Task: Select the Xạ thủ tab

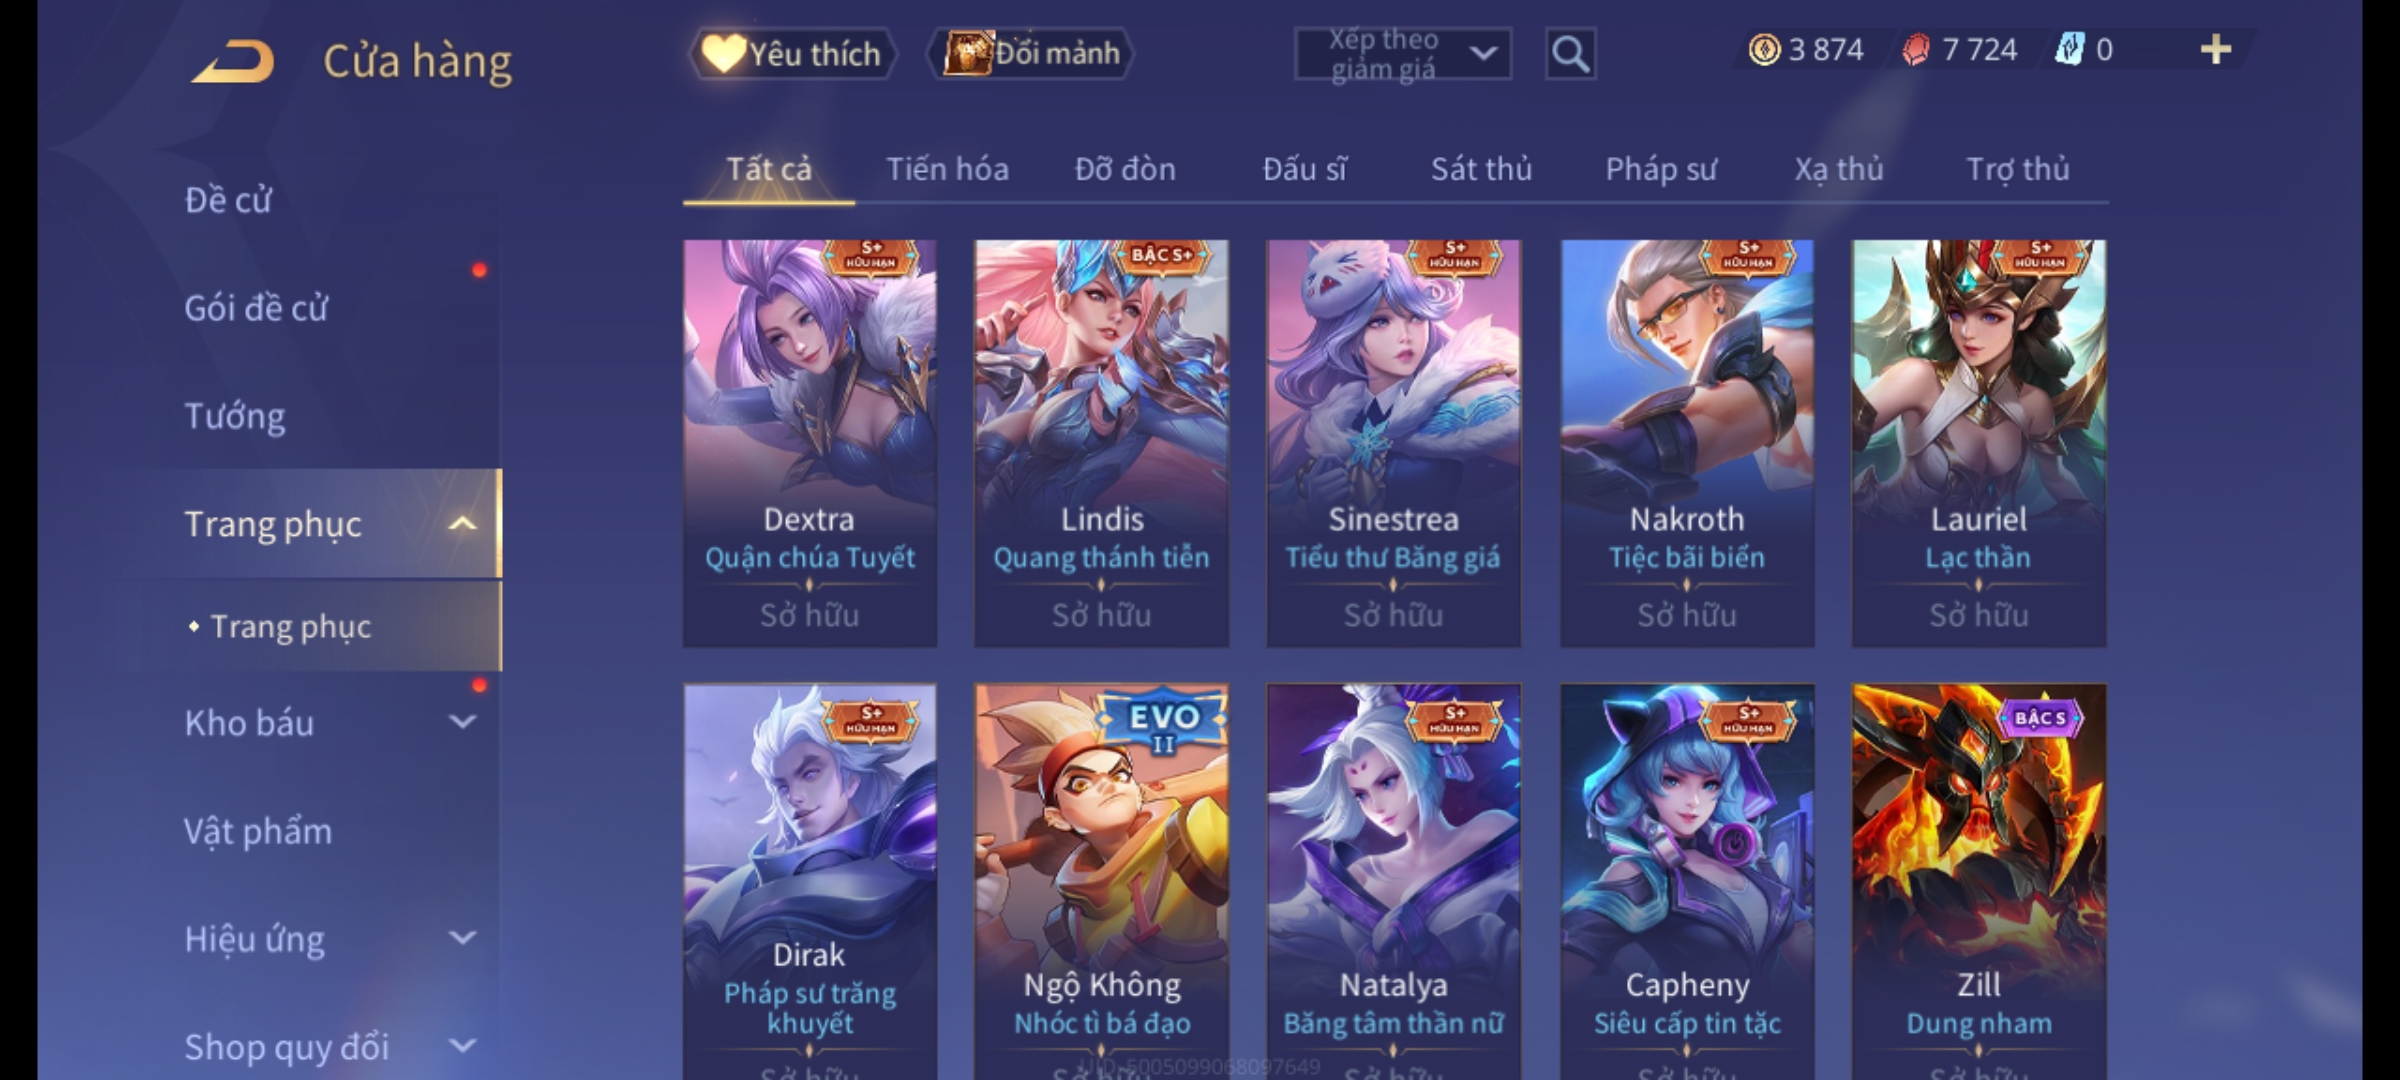Action: (1838, 169)
